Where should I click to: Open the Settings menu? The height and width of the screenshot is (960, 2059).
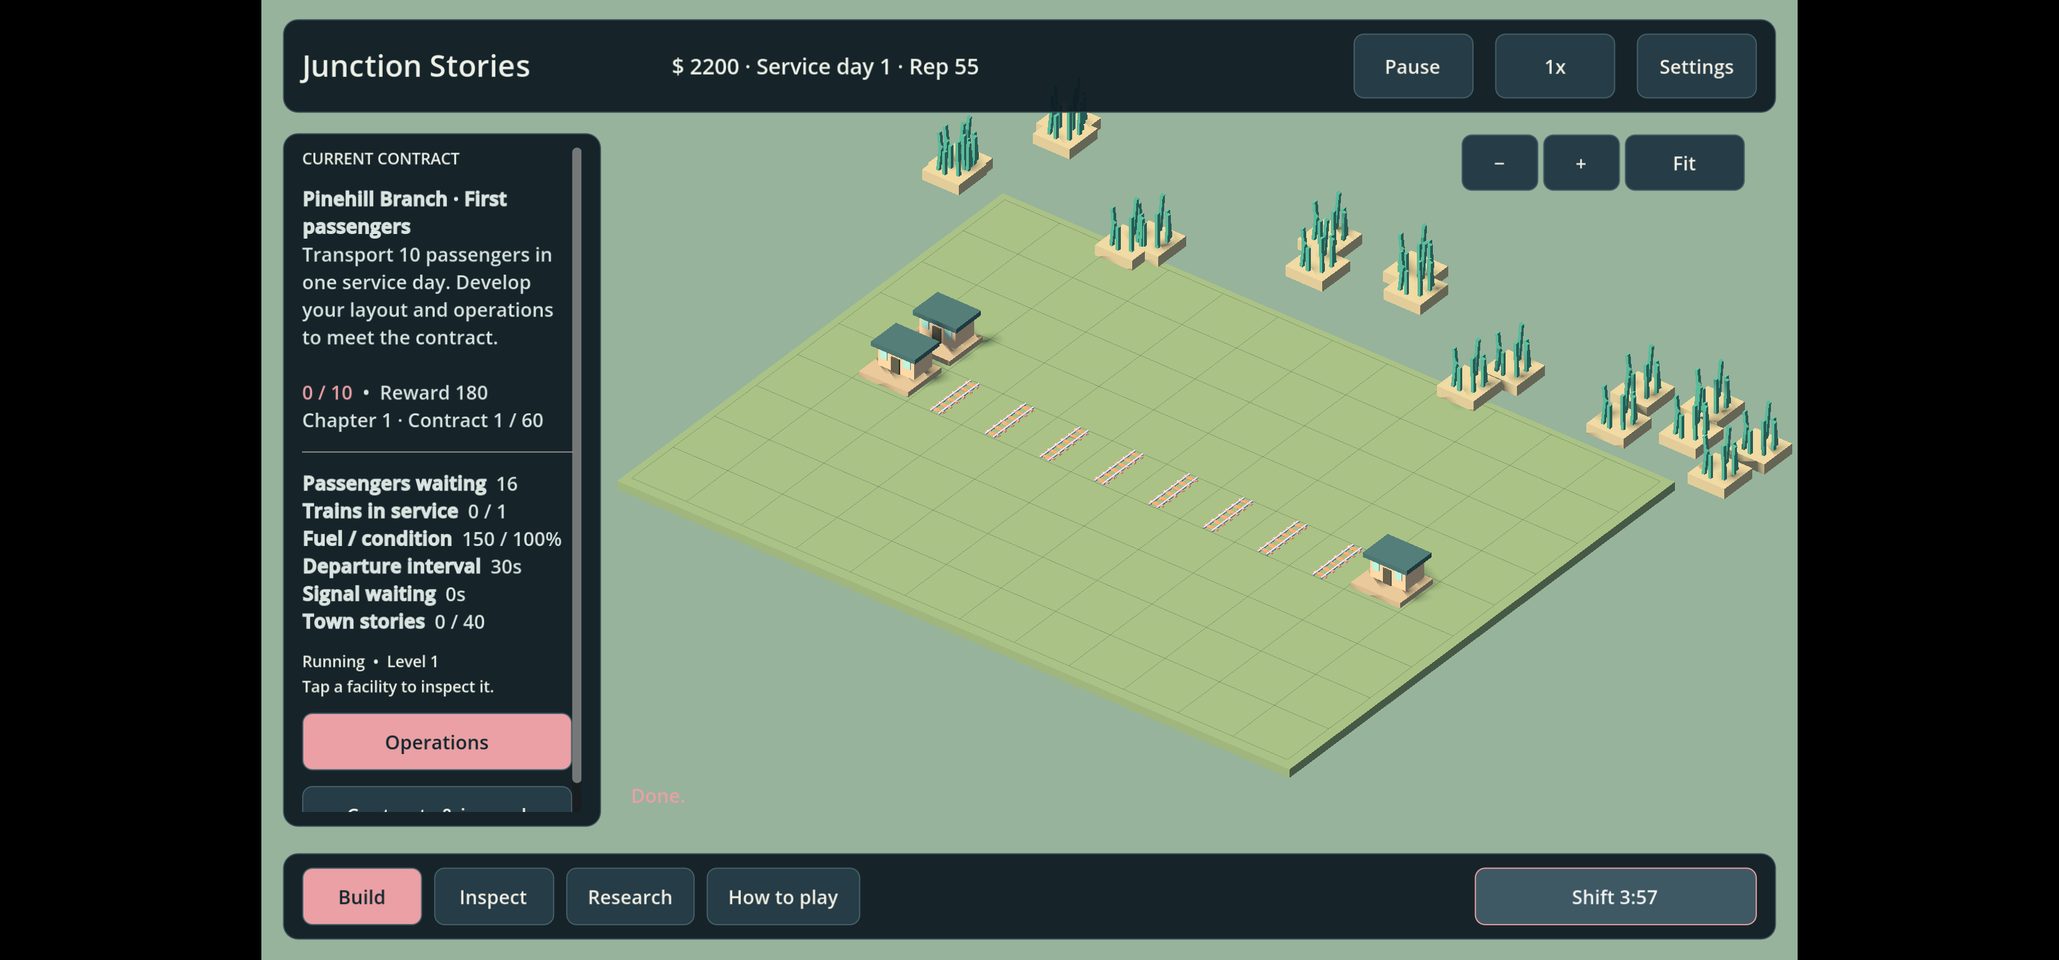point(1696,66)
